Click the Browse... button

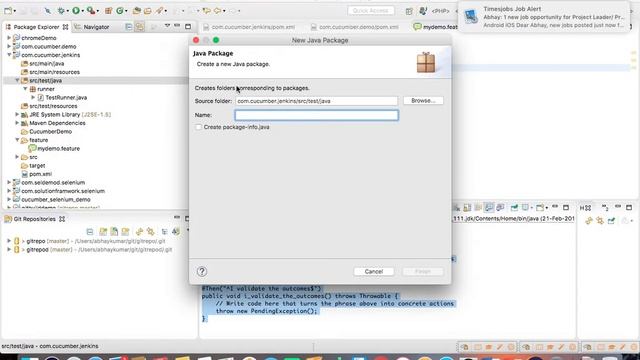(x=423, y=100)
